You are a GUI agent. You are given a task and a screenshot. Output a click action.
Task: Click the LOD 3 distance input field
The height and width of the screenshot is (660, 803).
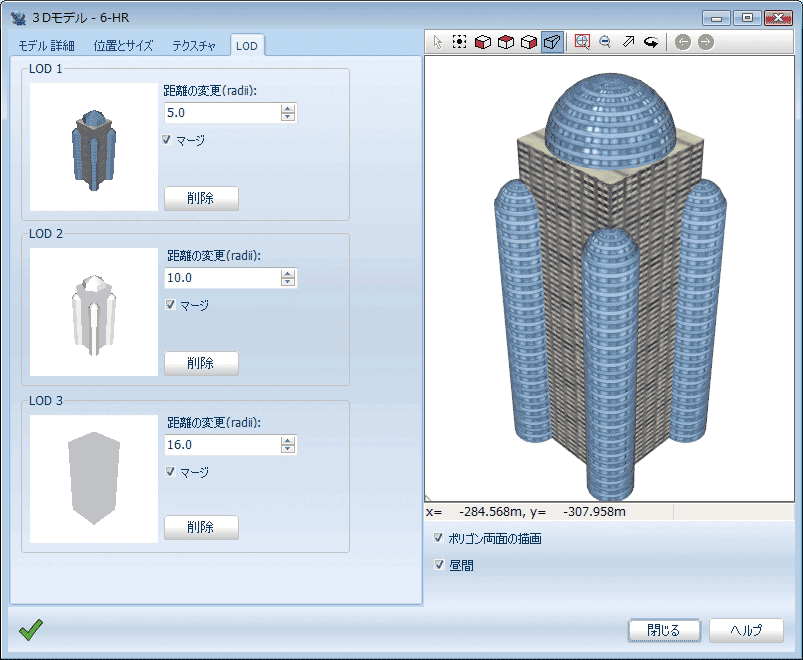(x=221, y=445)
